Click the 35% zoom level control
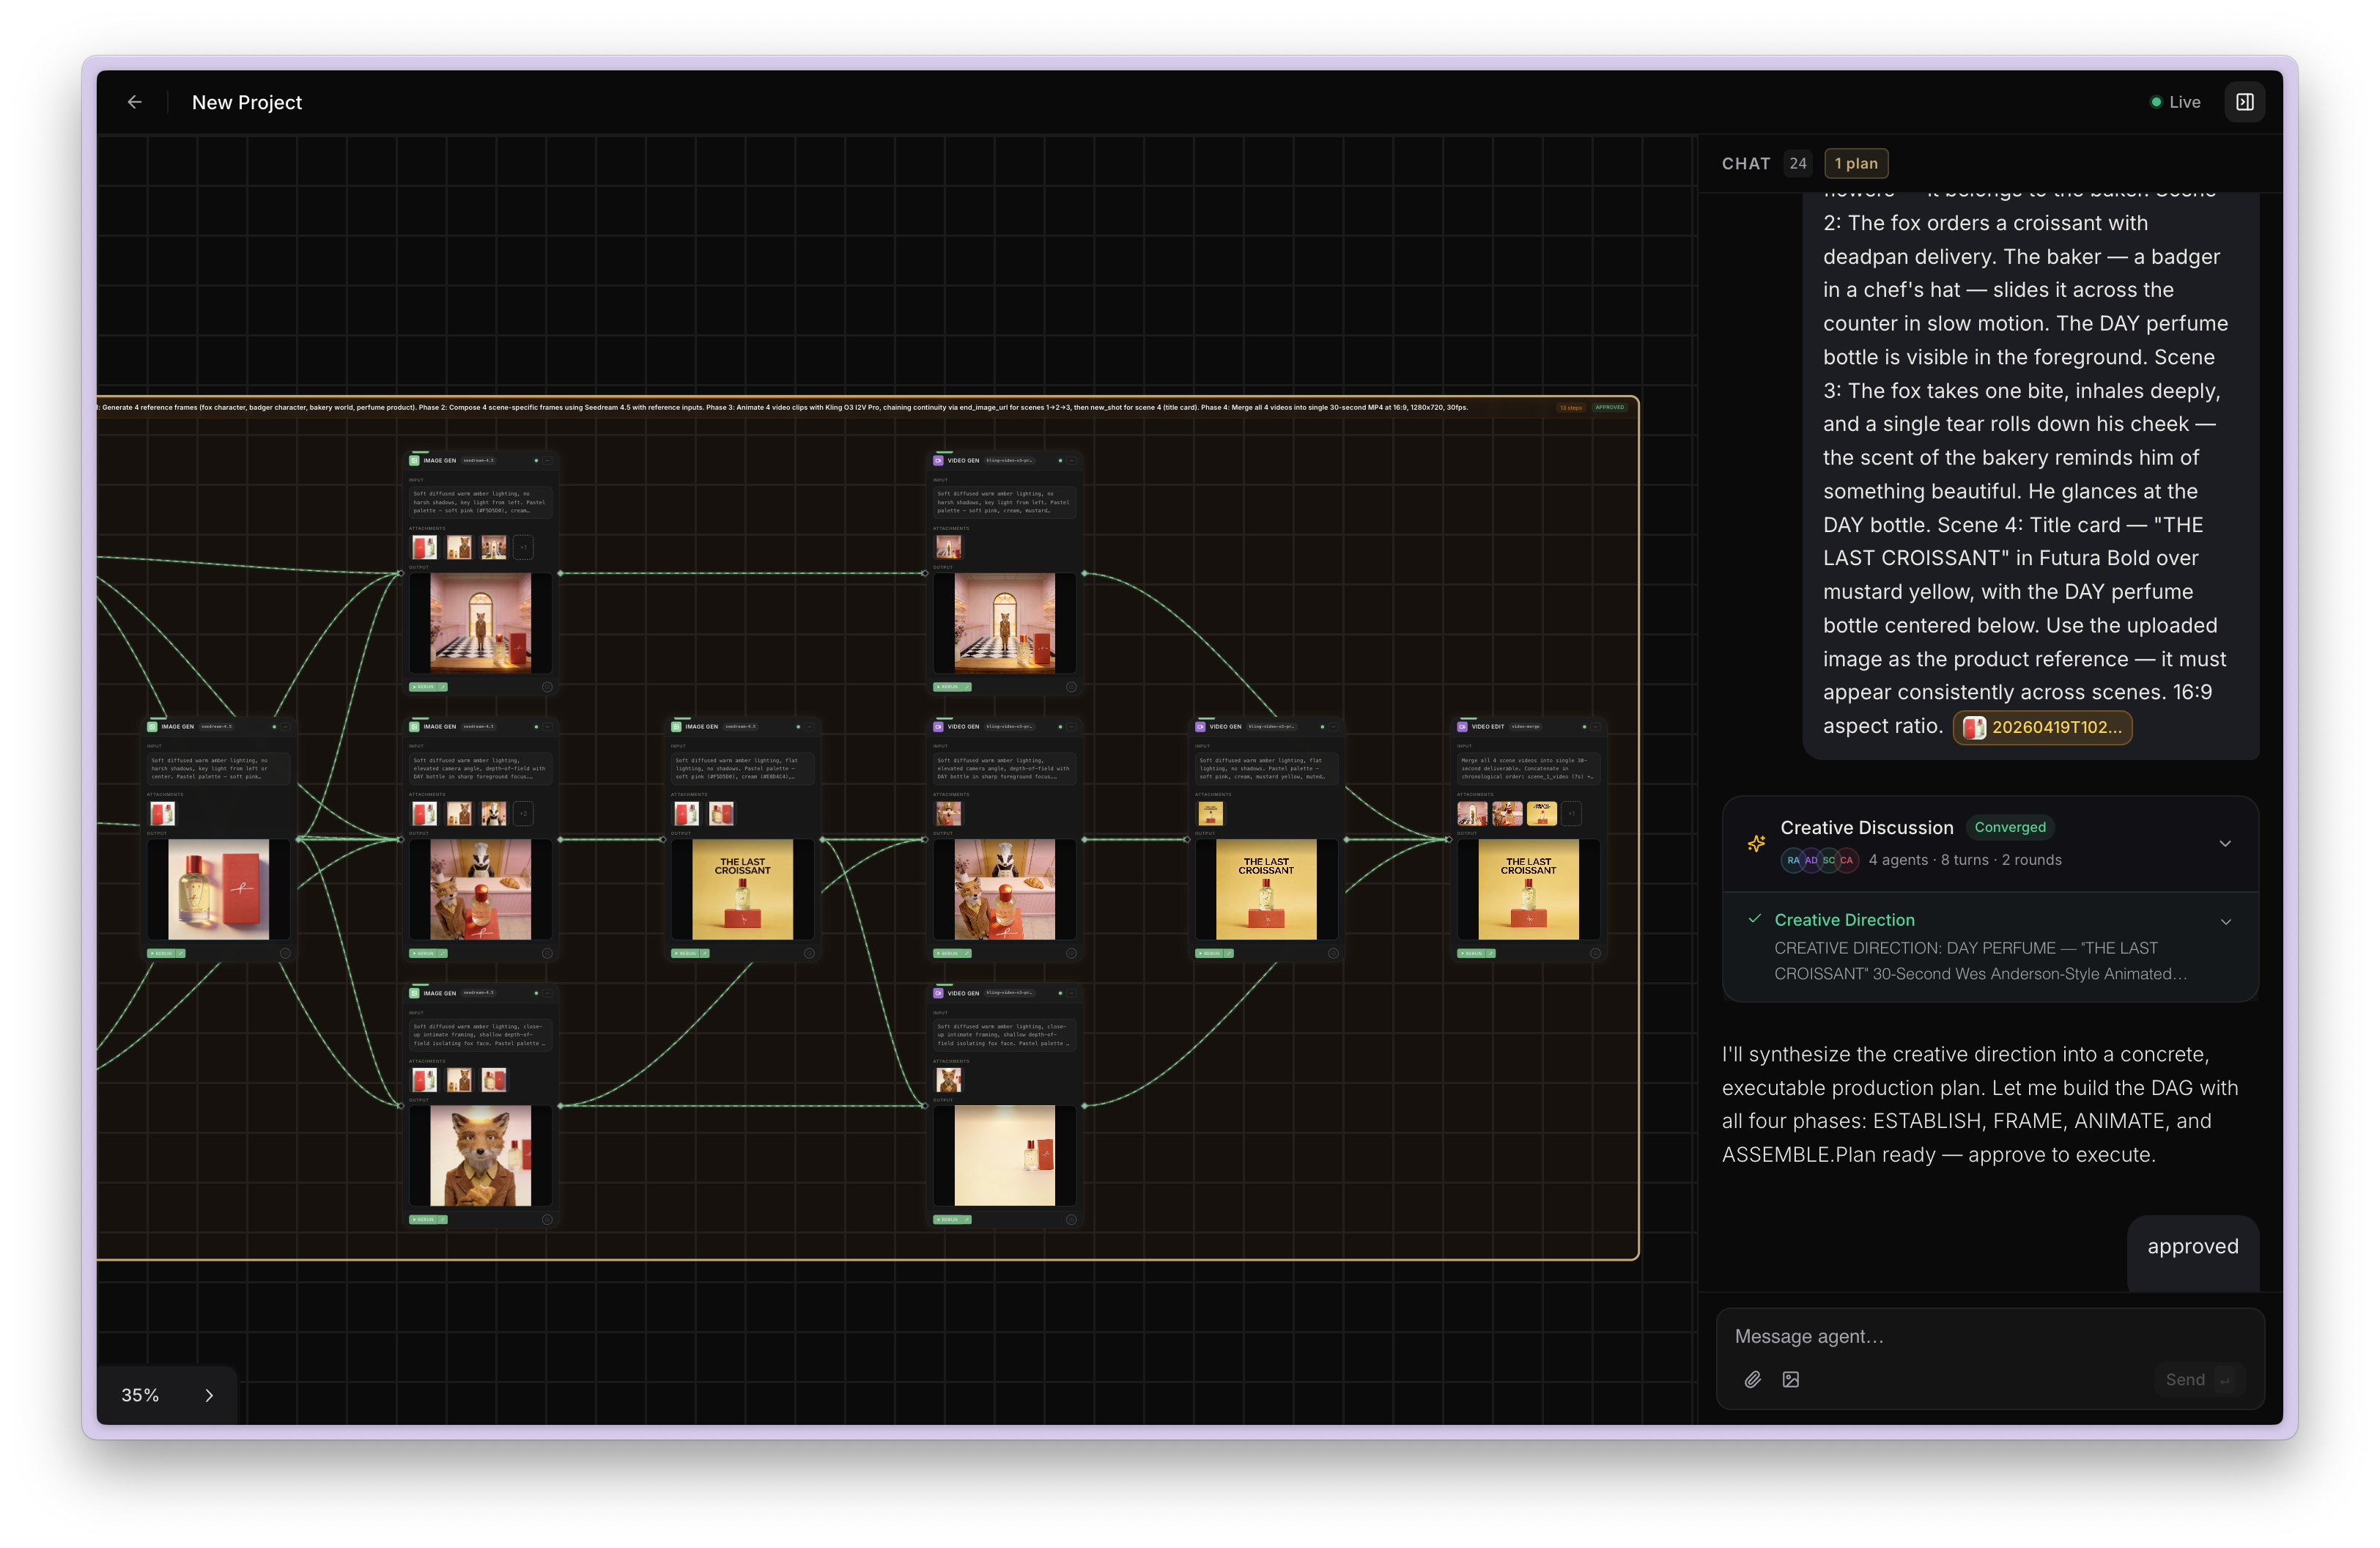Viewport: 2380px width, 1548px height. (140, 1394)
